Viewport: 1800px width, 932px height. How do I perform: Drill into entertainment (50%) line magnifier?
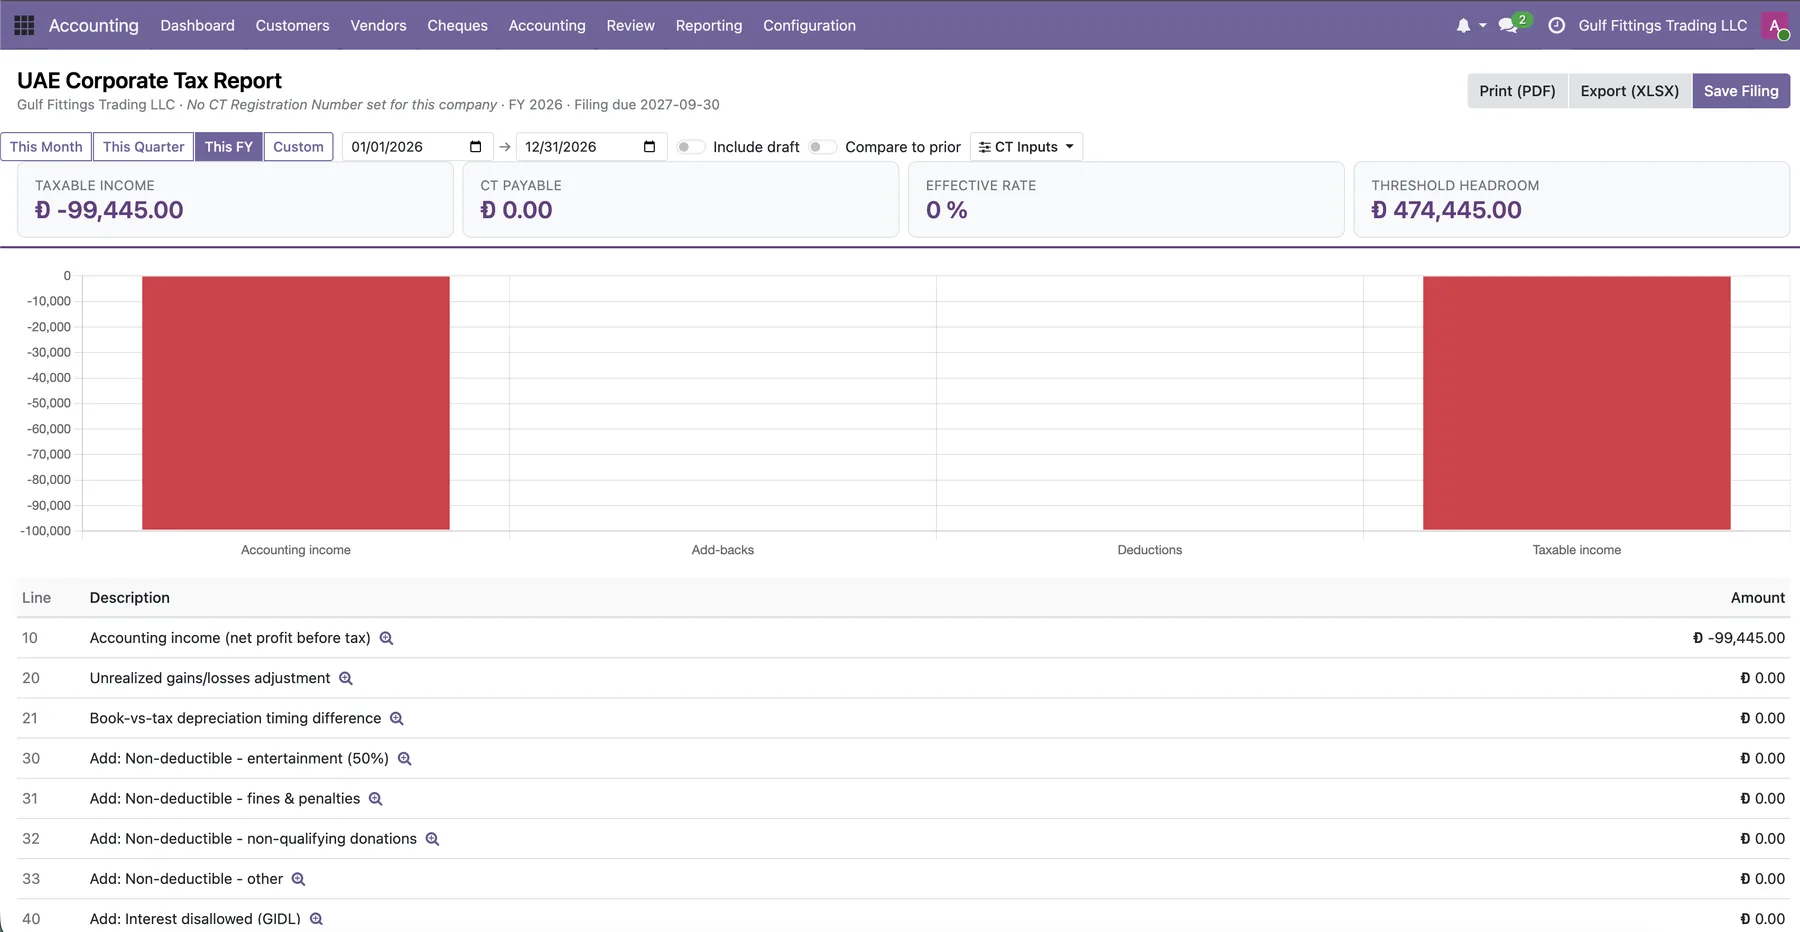pos(405,759)
